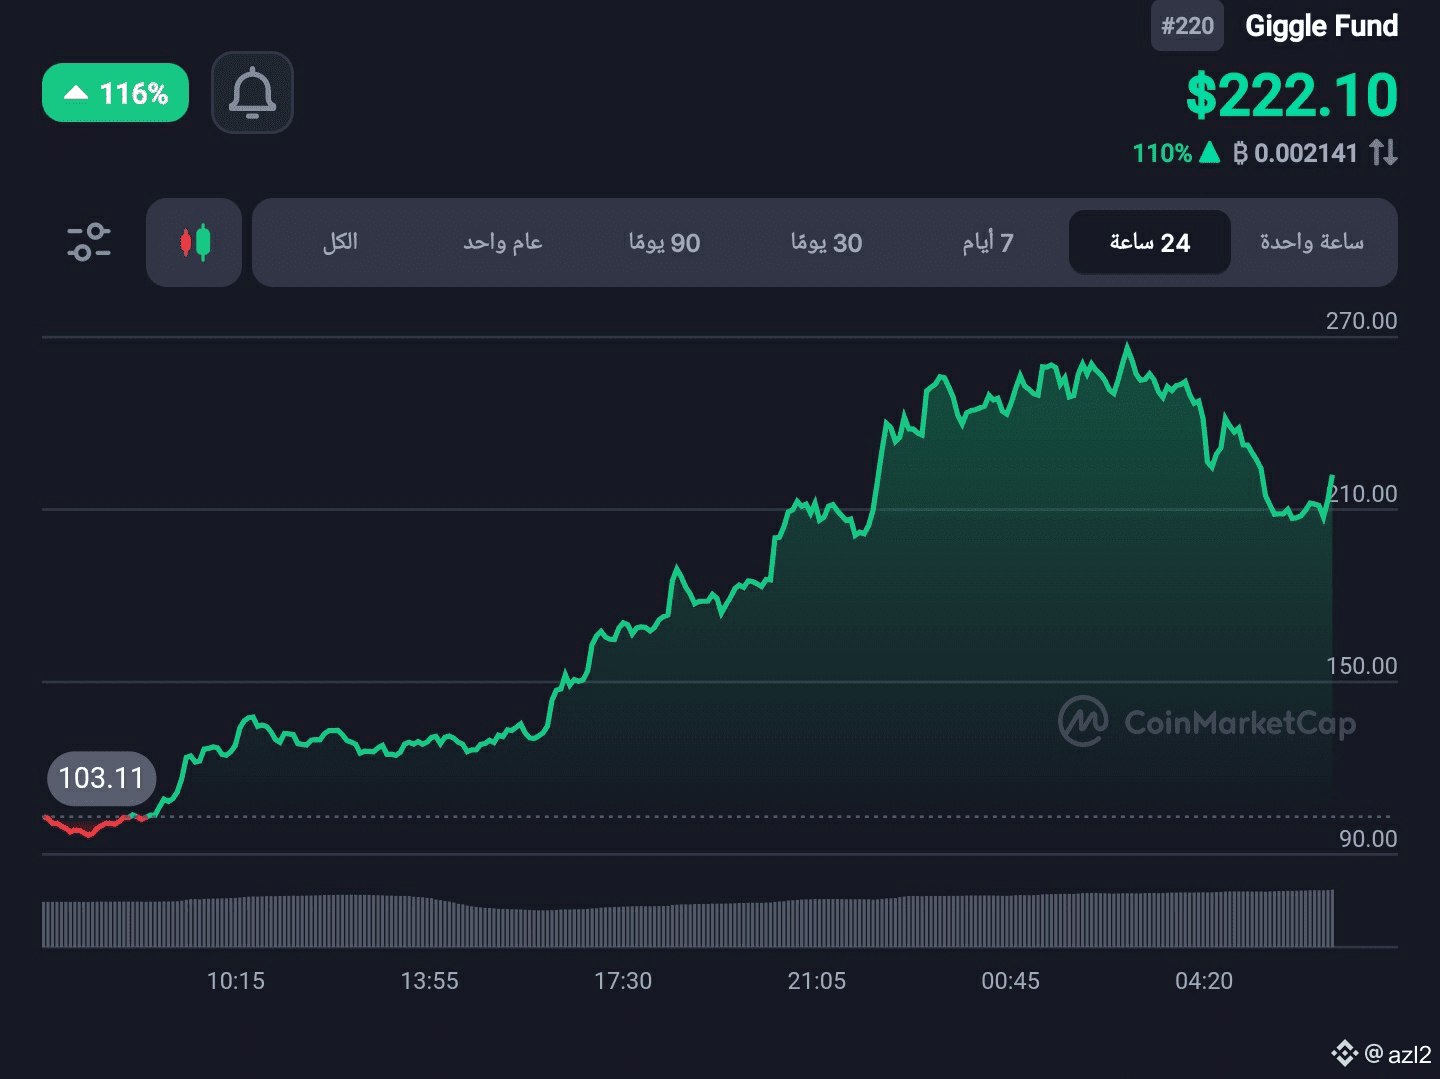Select the 30 يومًا time range

[x=826, y=242]
